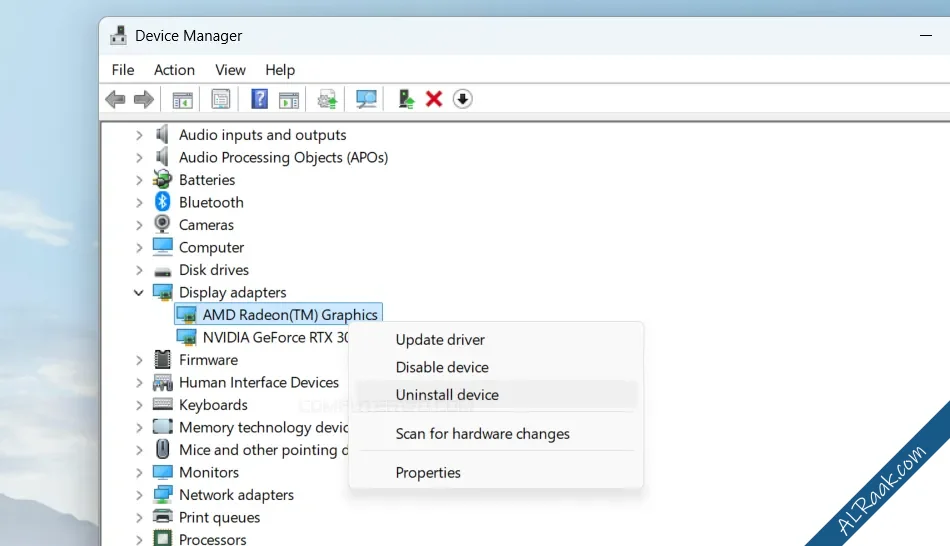The height and width of the screenshot is (546, 950).
Task: Open the Properties sheet toolbar icon
Action: coord(221,99)
